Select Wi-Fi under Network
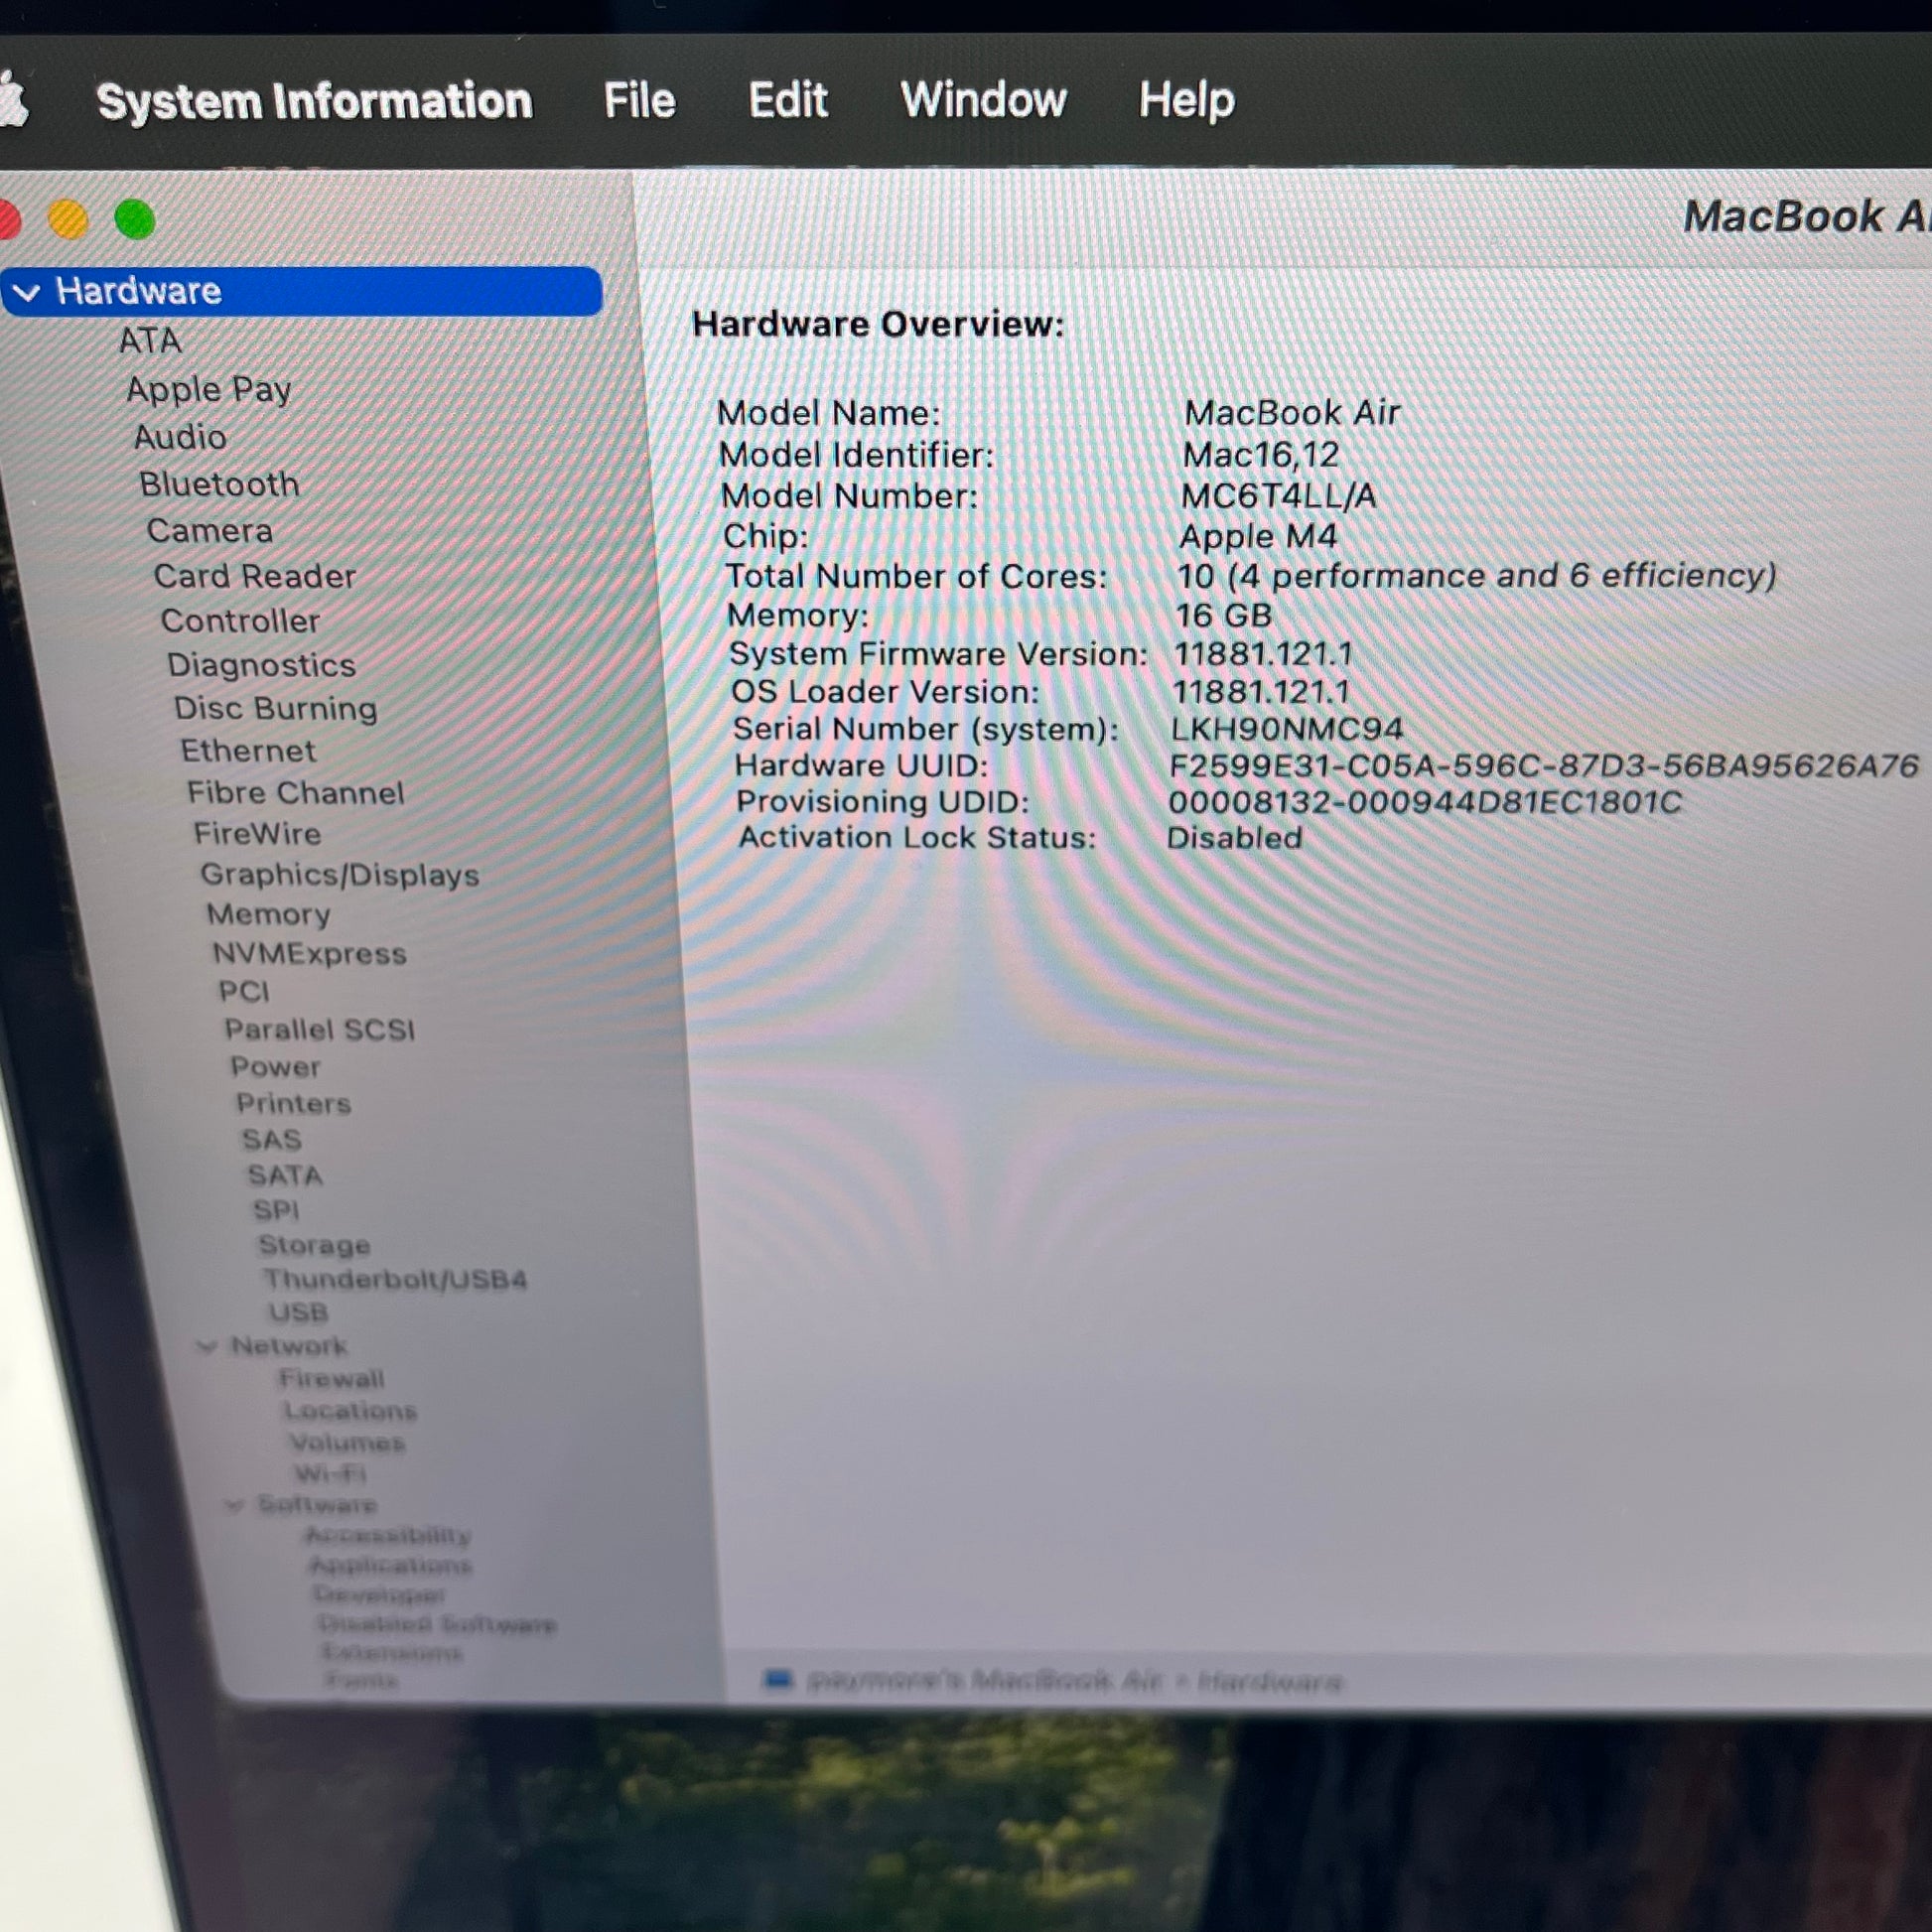Viewport: 1932px width, 1932px height. [330, 1473]
